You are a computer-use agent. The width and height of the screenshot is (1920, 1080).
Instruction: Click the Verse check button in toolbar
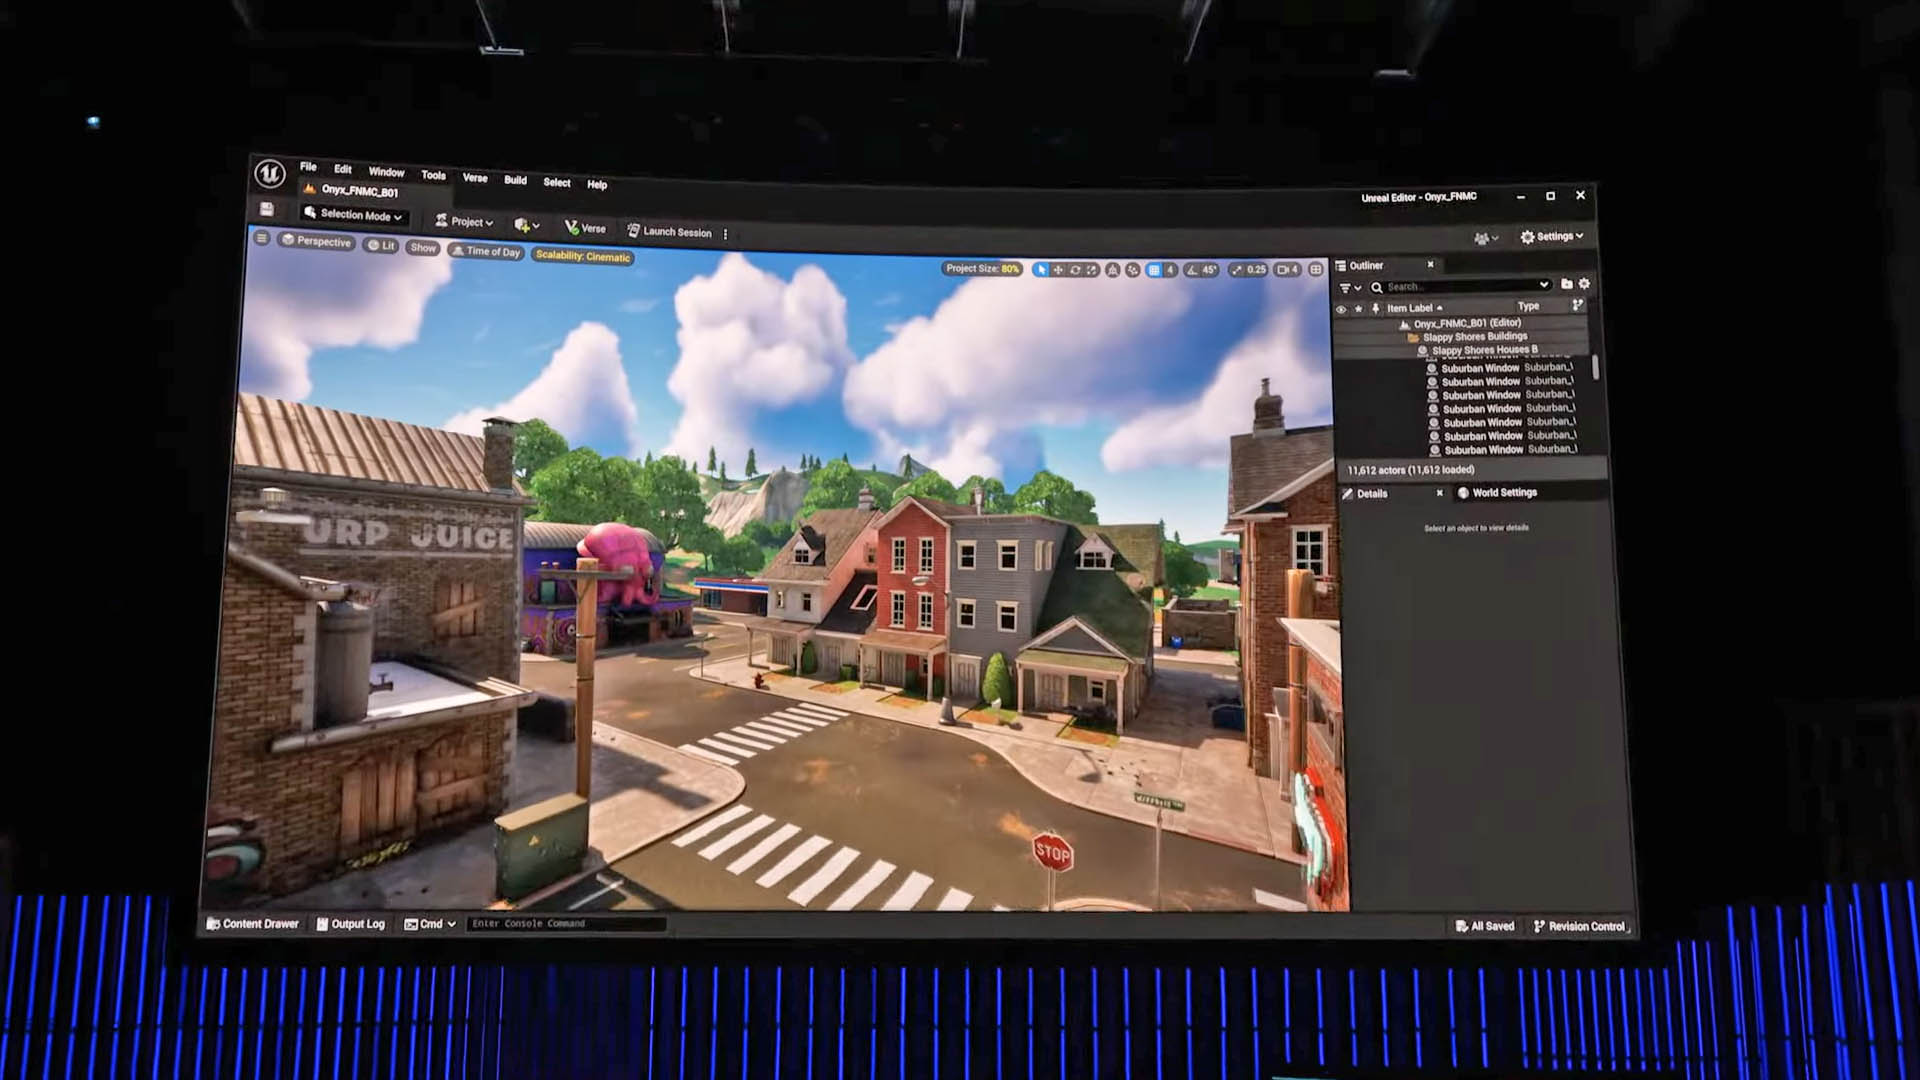[x=585, y=228]
